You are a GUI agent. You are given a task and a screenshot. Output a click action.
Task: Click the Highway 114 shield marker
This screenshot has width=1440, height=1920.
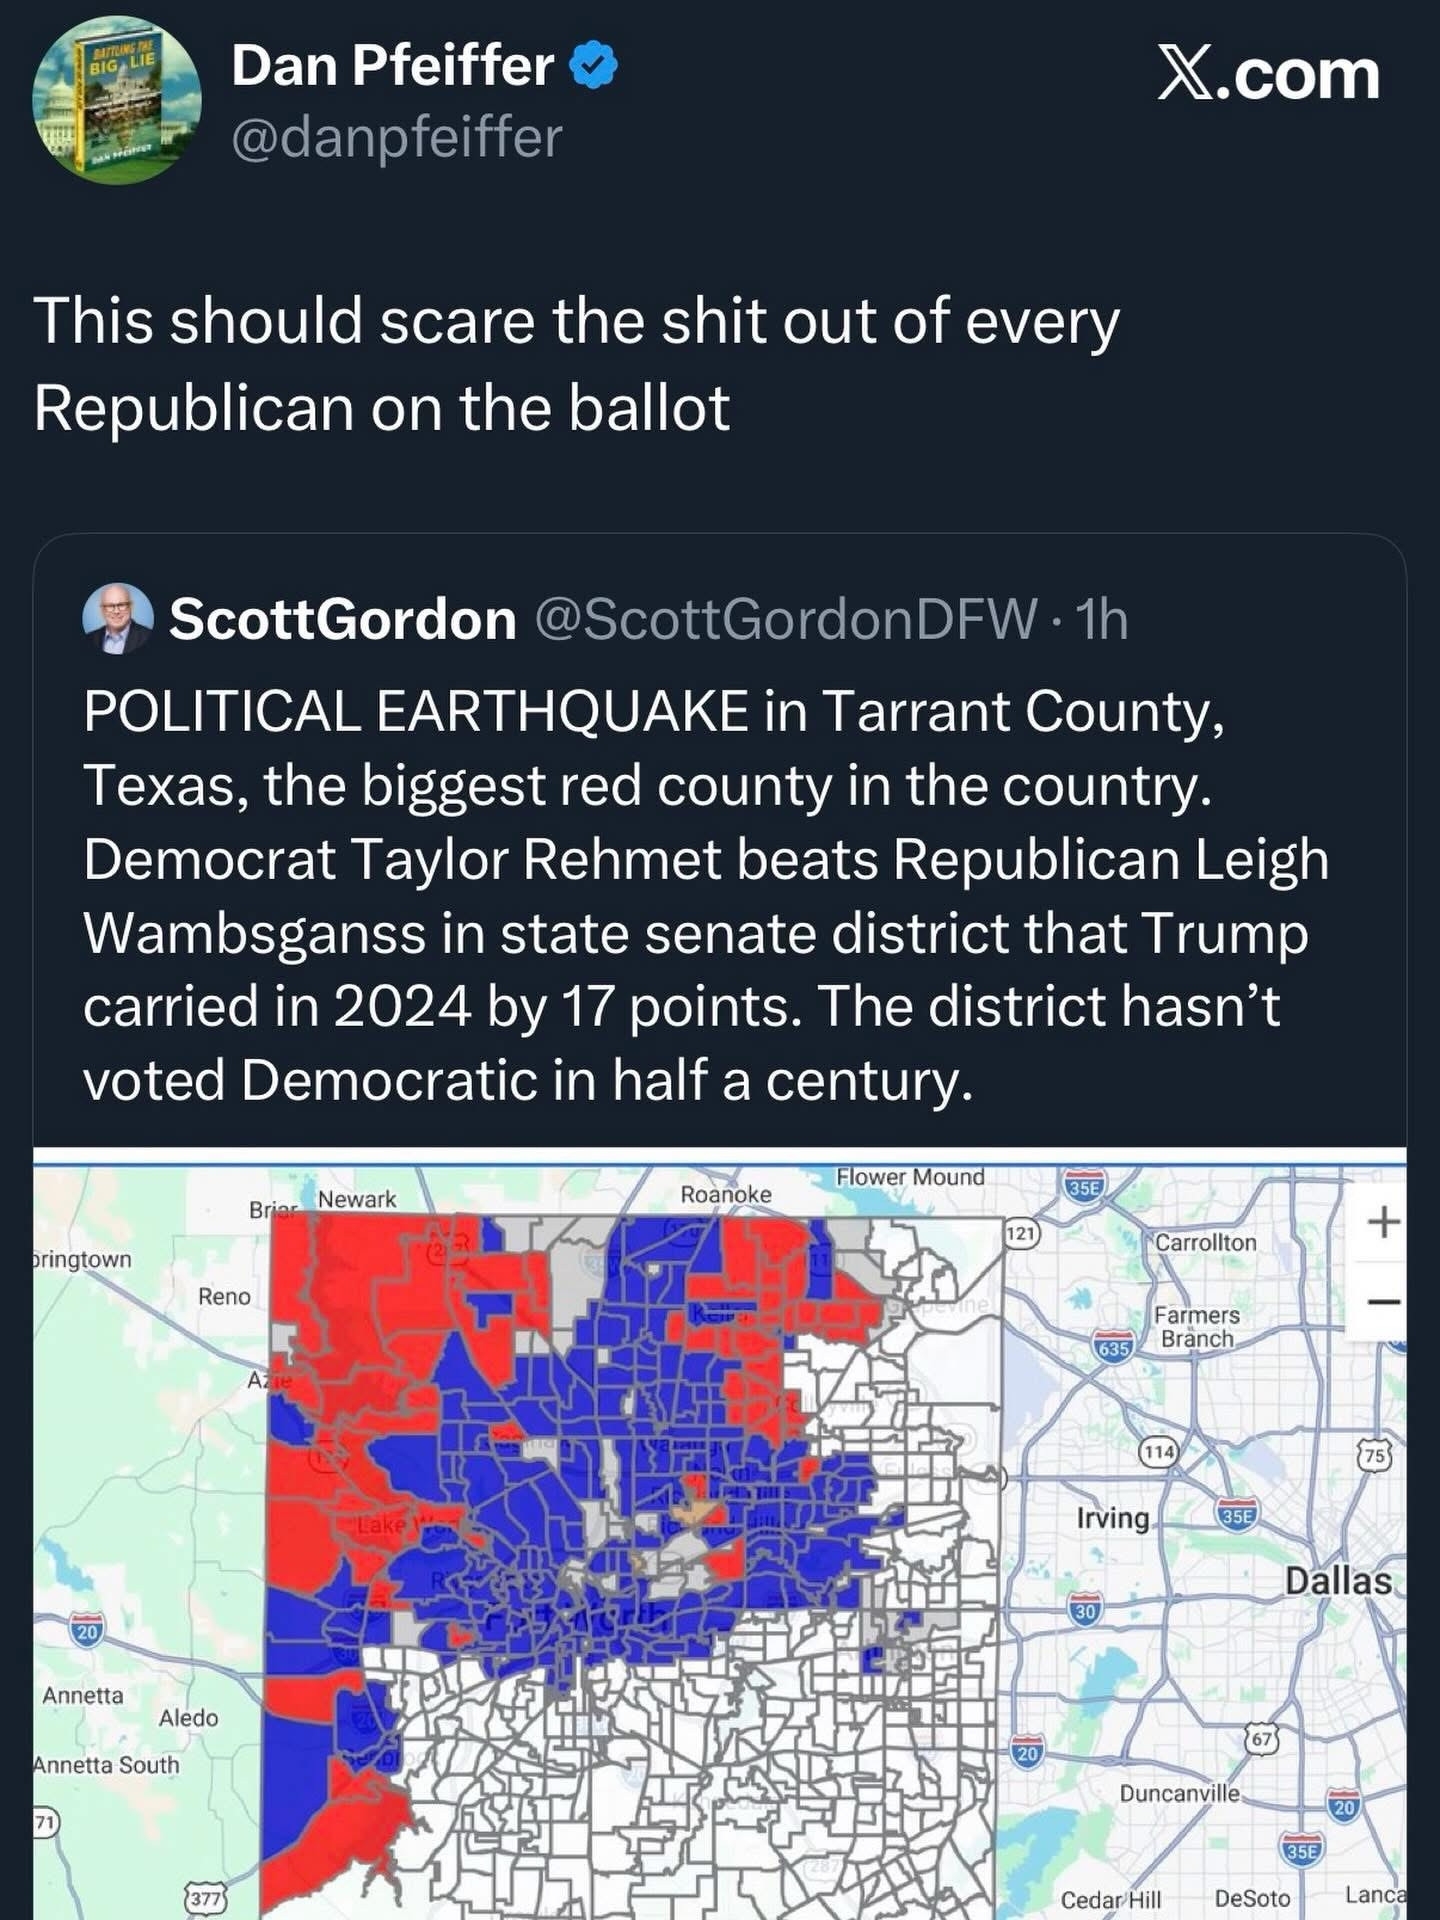[x=1159, y=1451]
